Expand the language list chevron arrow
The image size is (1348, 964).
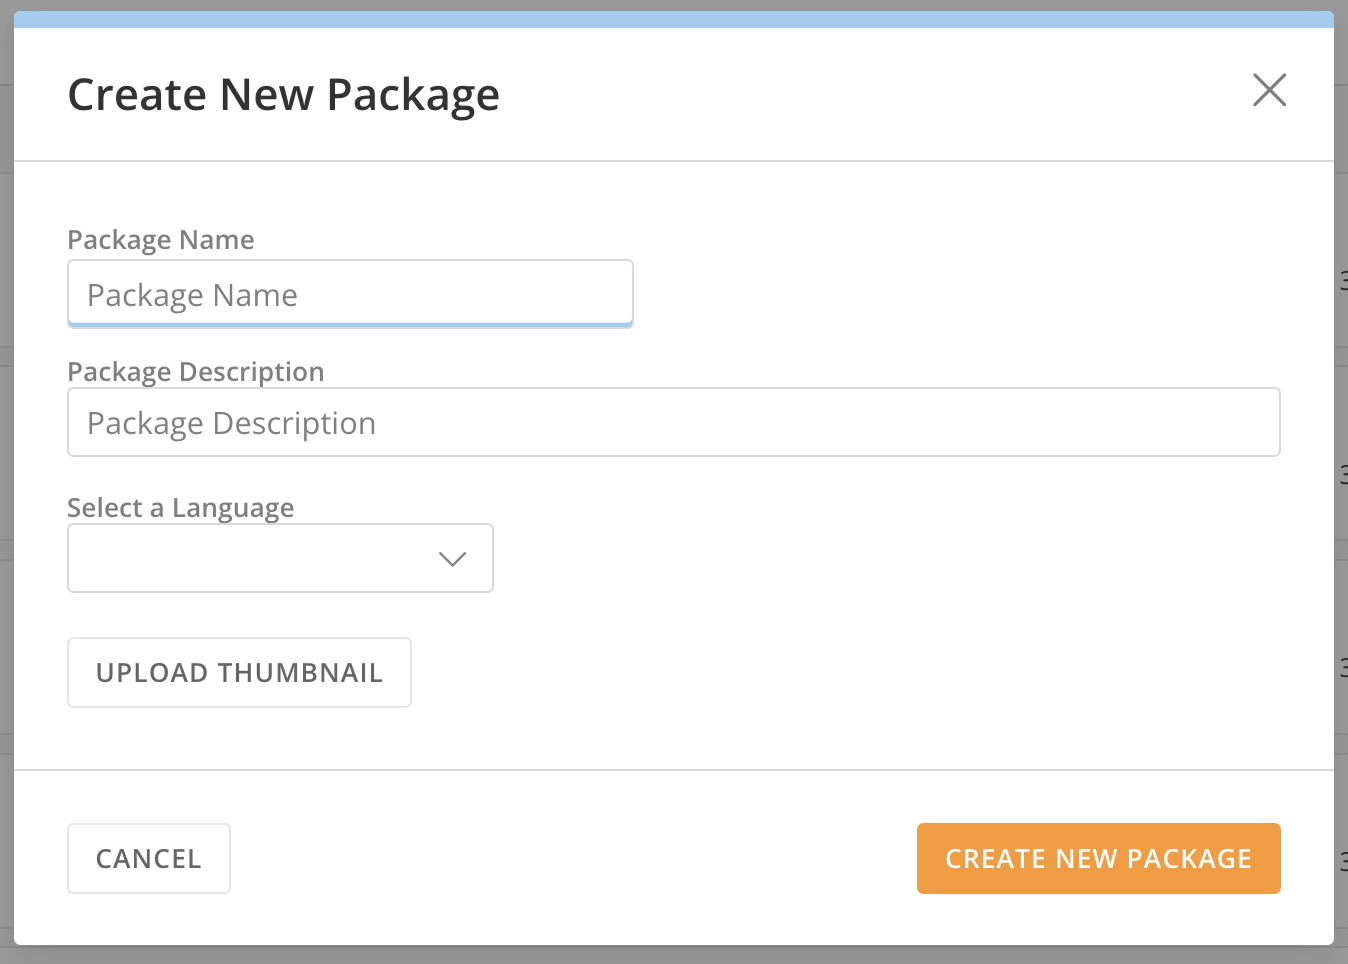coord(452,559)
